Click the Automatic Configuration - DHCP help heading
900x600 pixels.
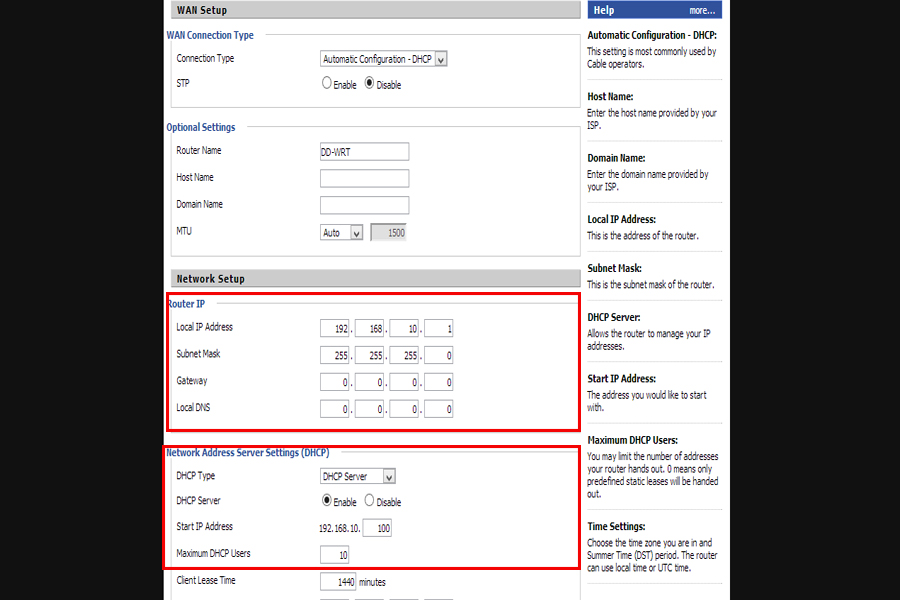point(652,35)
